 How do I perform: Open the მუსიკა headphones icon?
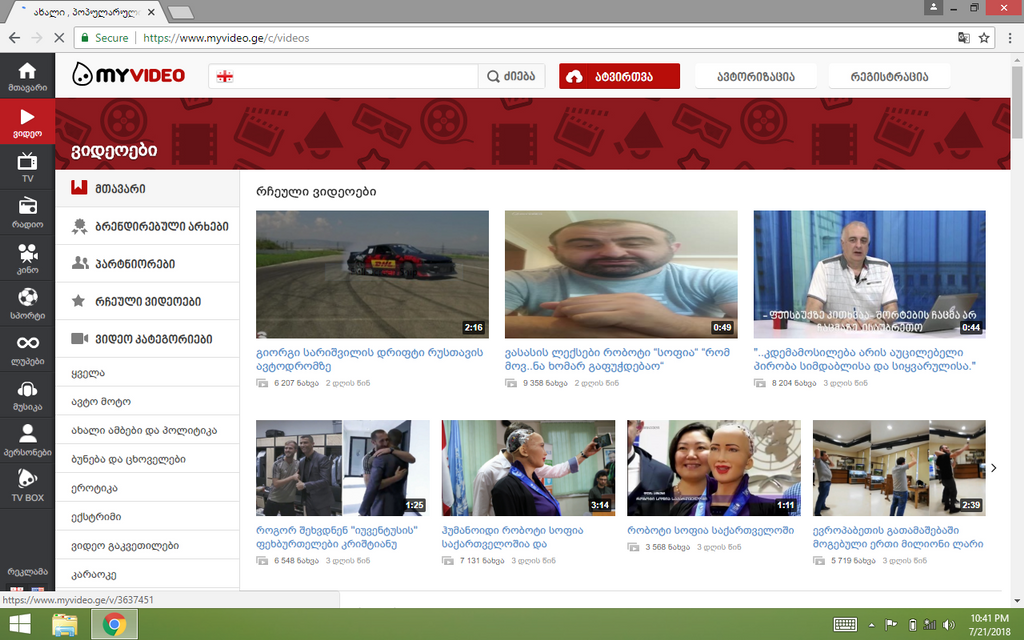click(27, 389)
